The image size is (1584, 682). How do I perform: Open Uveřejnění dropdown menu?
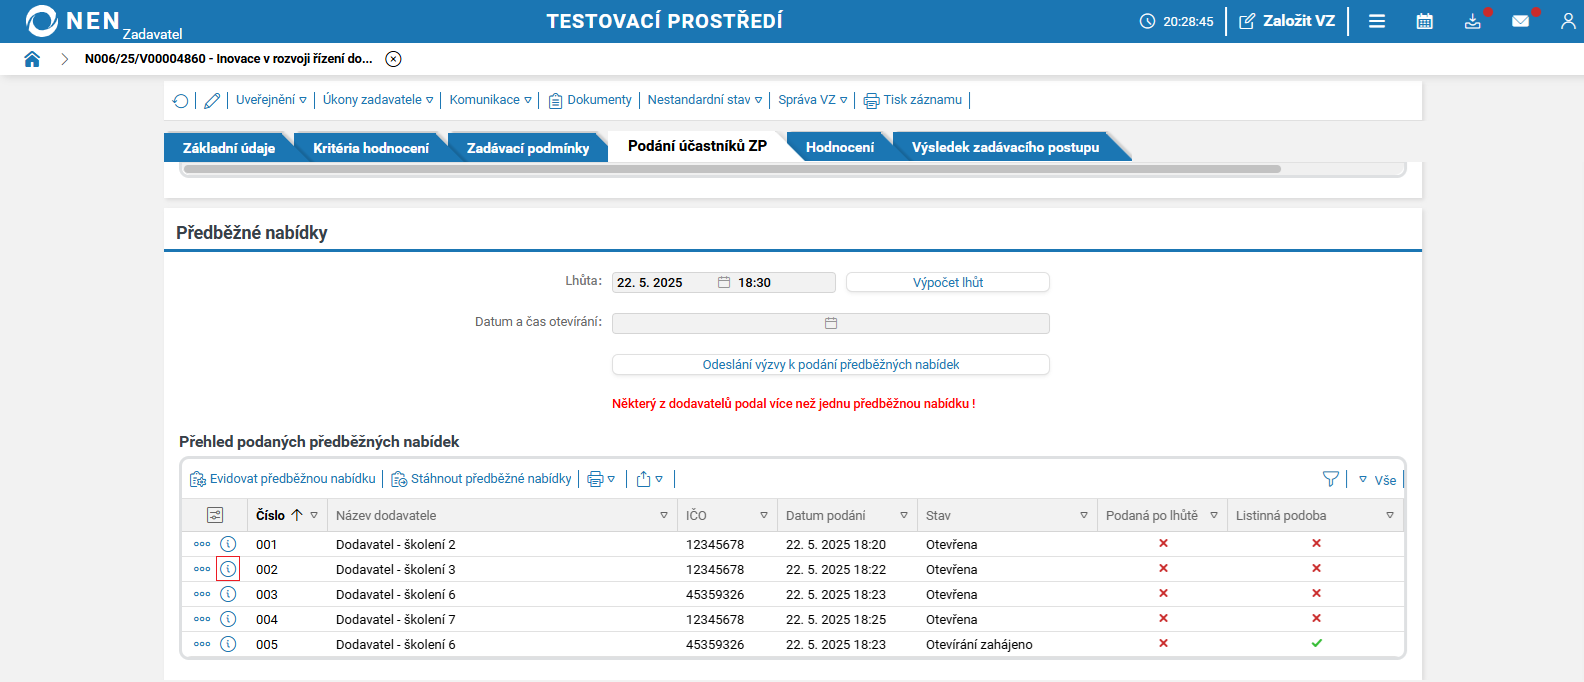point(271,100)
